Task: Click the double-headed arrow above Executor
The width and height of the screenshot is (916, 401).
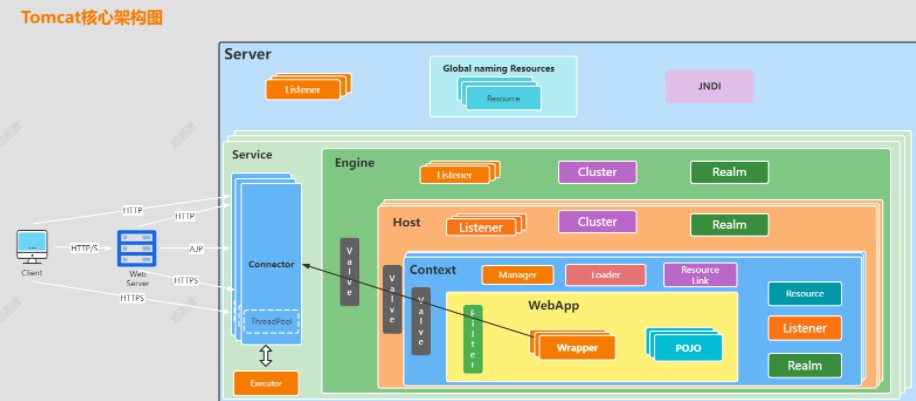Action: click(x=266, y=355)
